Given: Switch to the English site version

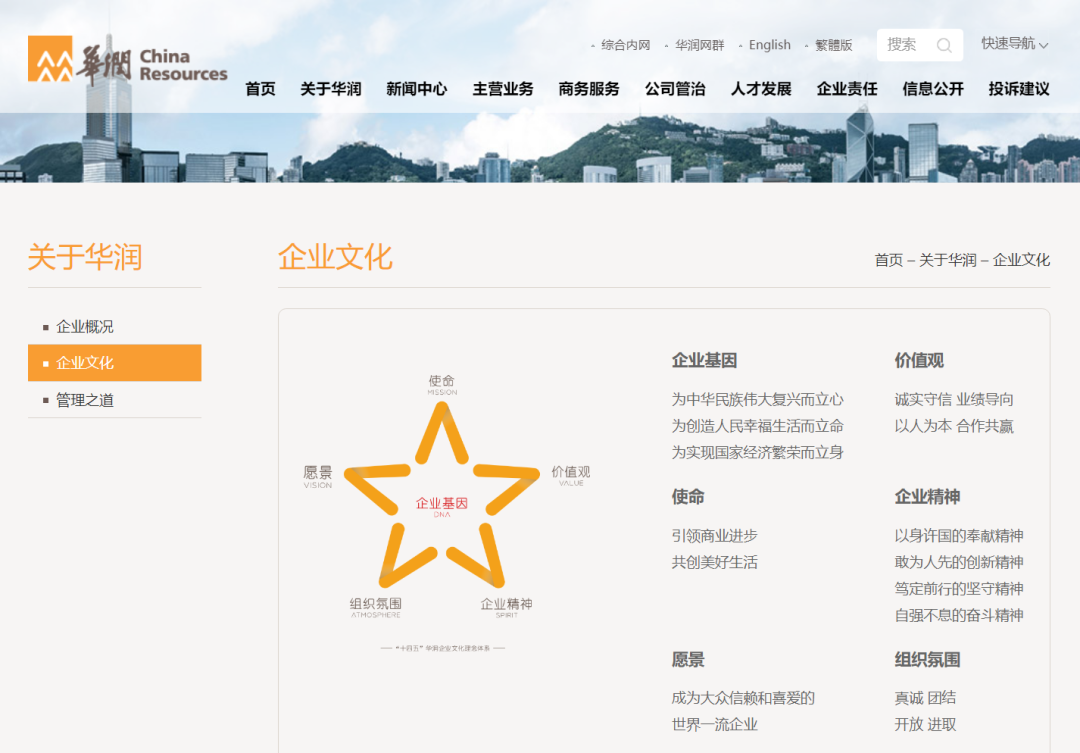Looking at the screenshot, I should [x=769, y=45].
